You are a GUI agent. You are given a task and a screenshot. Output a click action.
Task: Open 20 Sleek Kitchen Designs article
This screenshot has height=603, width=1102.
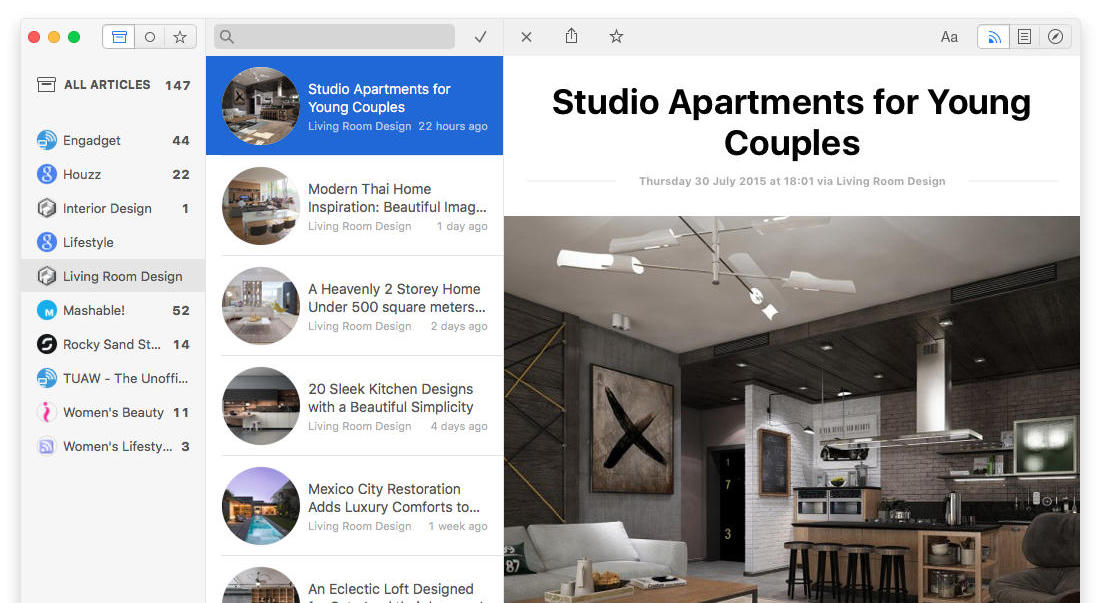tap(390, 398)
